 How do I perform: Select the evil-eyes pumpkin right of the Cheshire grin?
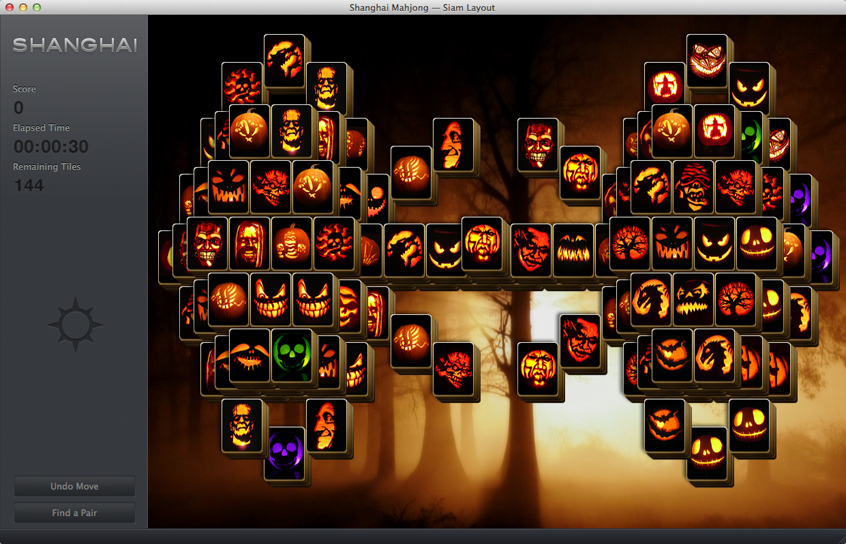[x=749, y=89]
